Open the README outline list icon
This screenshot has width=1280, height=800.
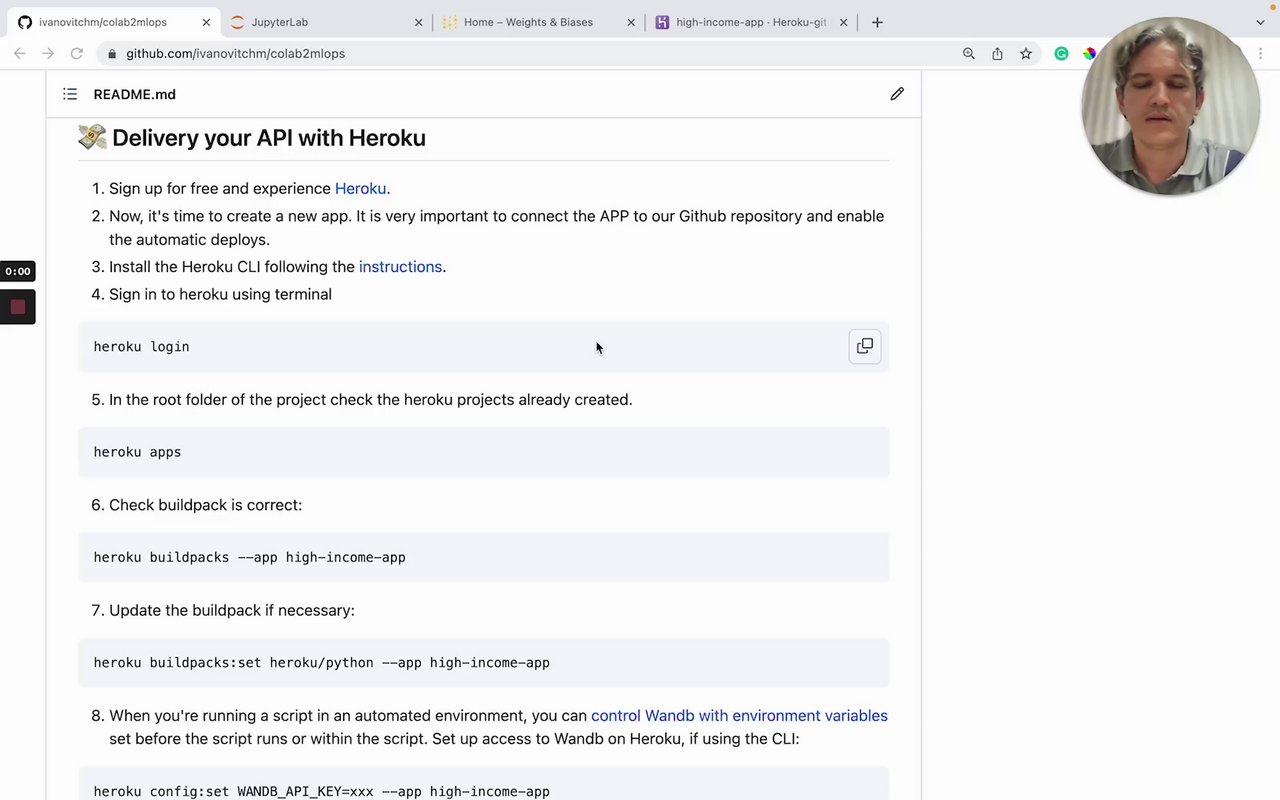click(x=70, y=94)
